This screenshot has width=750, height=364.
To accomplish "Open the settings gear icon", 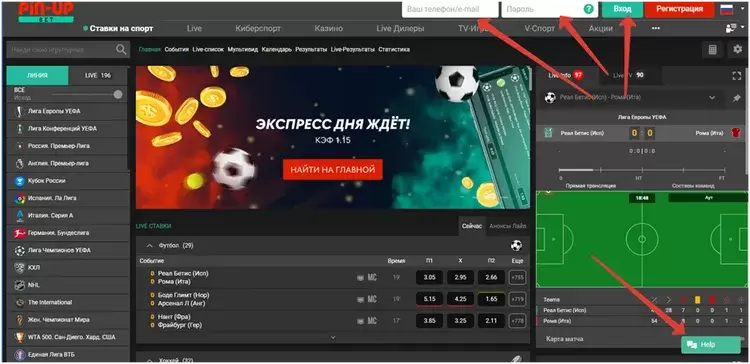I will coord(738,49).
